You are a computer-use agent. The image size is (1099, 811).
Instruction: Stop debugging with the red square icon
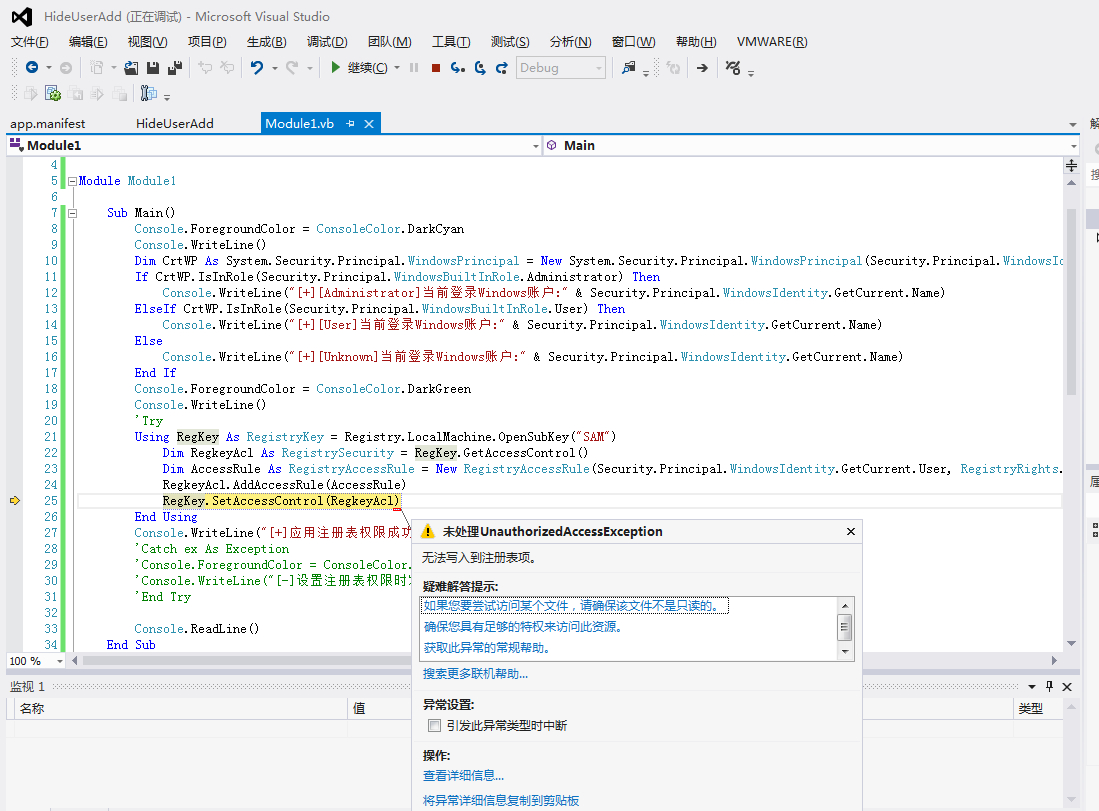click(x=435, y=68)
